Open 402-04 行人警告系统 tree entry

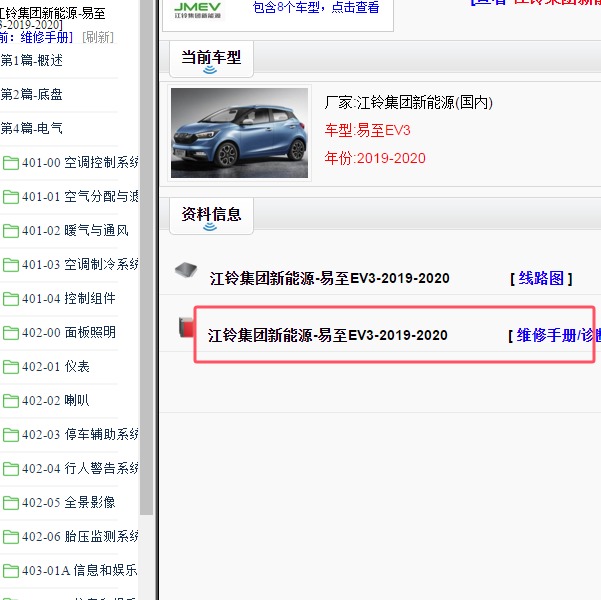coord(80,468)
